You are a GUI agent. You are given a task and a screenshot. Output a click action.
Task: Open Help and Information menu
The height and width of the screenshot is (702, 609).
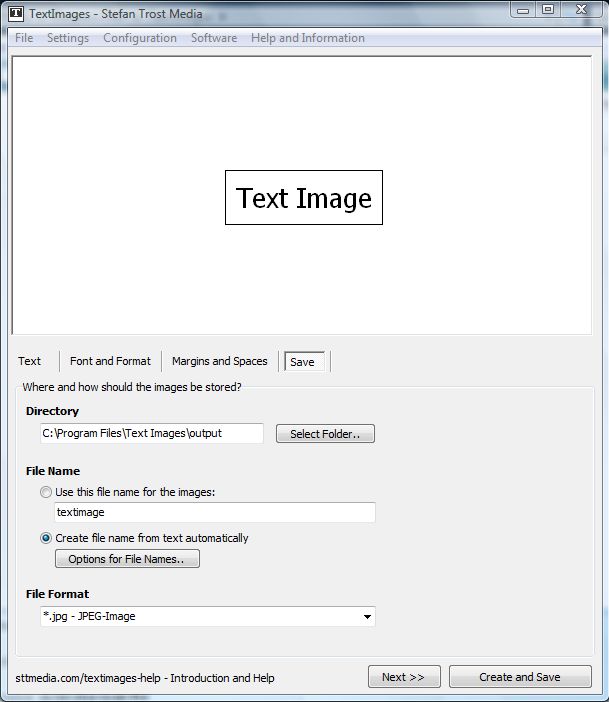point(308,38)
